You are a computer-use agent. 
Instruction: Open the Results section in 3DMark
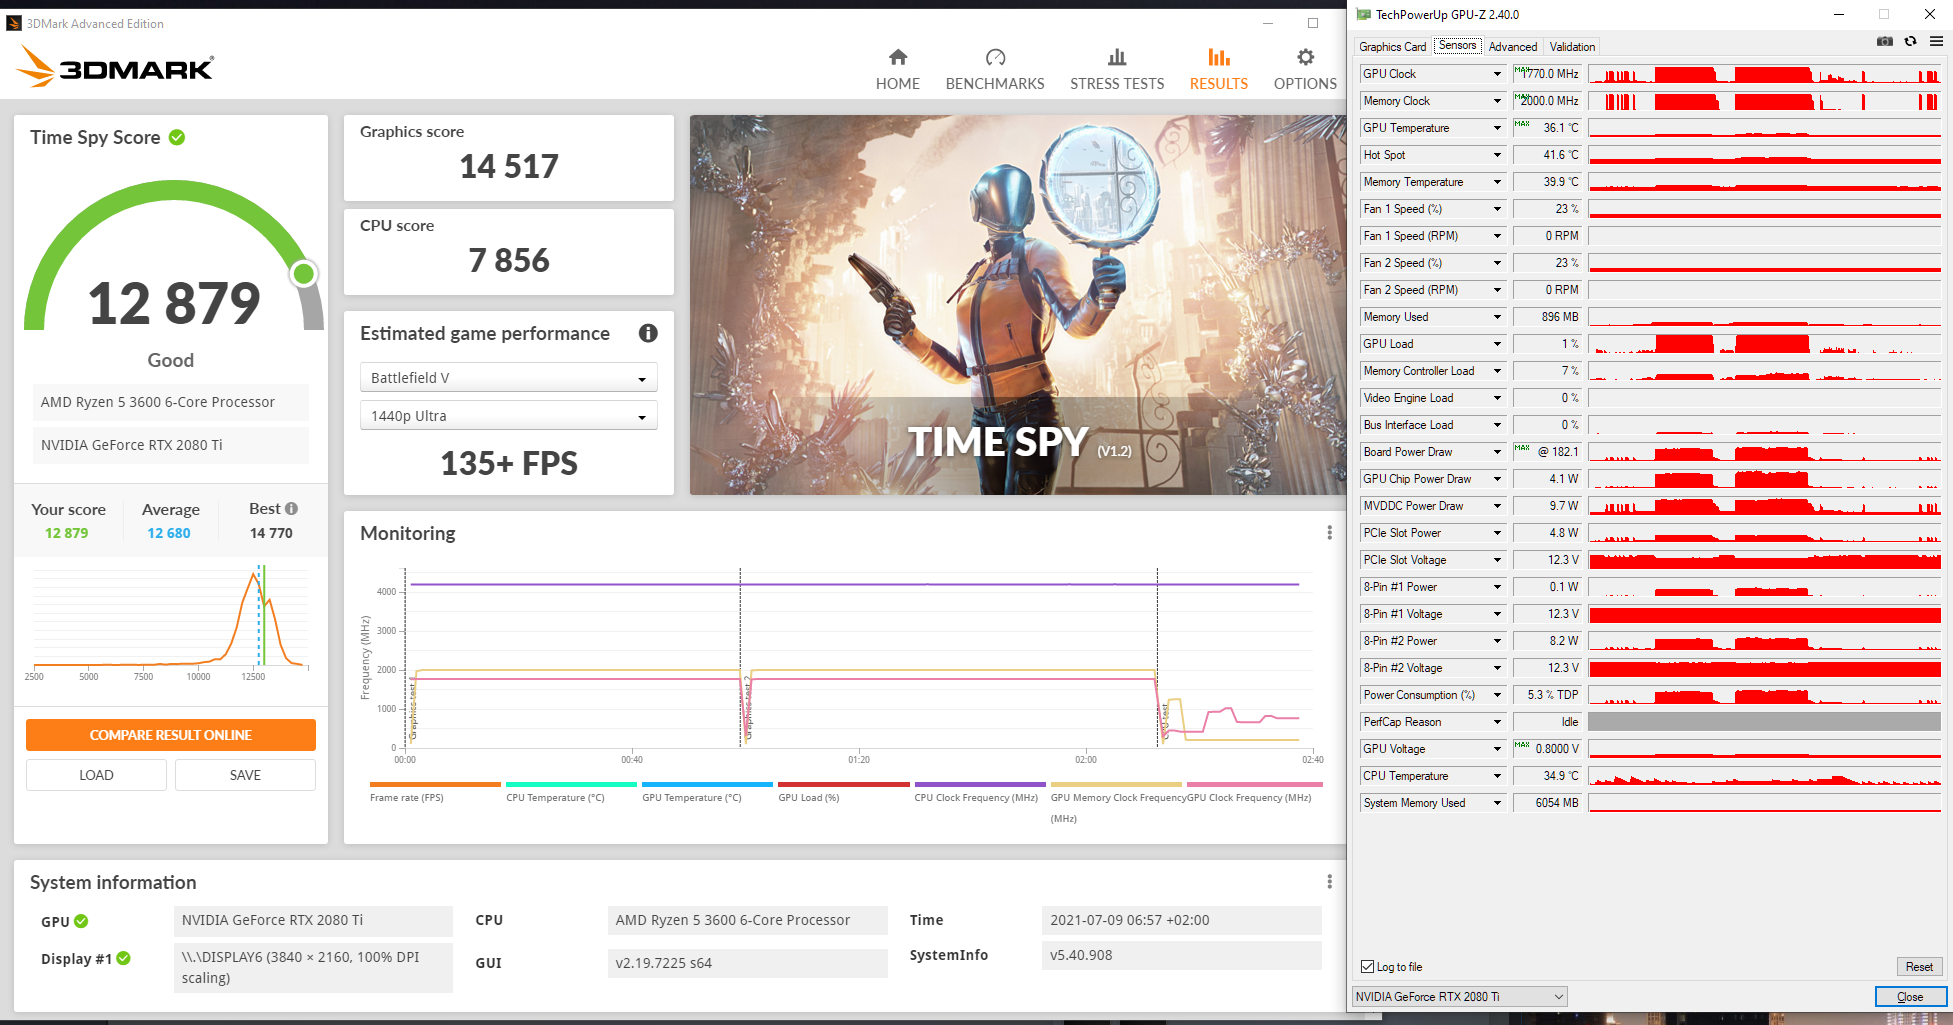tap(1218, 69)
